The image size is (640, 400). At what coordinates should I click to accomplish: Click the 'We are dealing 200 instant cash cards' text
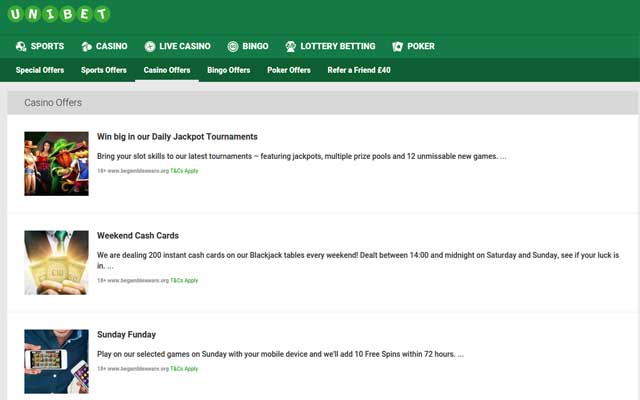pyautogui.click(x=358, y=260)
